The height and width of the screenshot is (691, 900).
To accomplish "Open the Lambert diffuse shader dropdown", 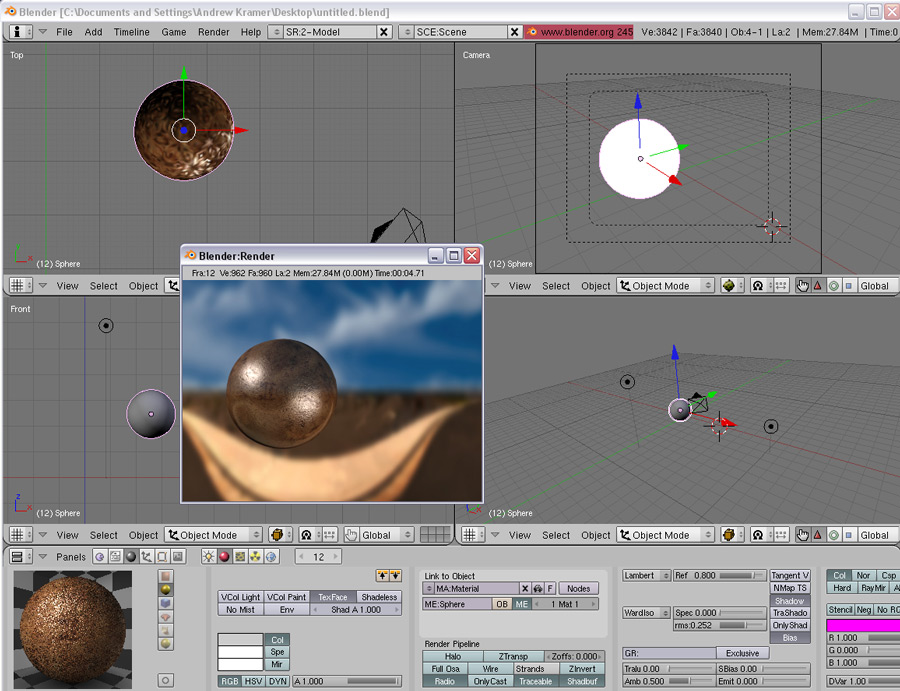I will point(644,576).
